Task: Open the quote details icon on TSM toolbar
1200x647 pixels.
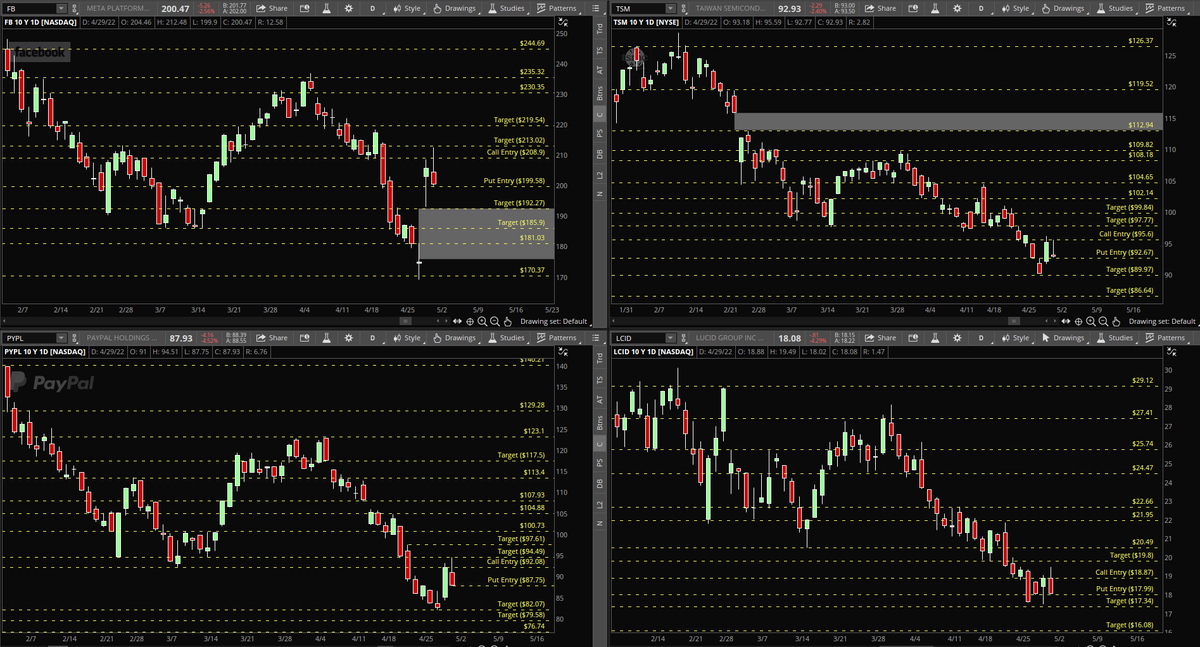Action: coord(913,8)
